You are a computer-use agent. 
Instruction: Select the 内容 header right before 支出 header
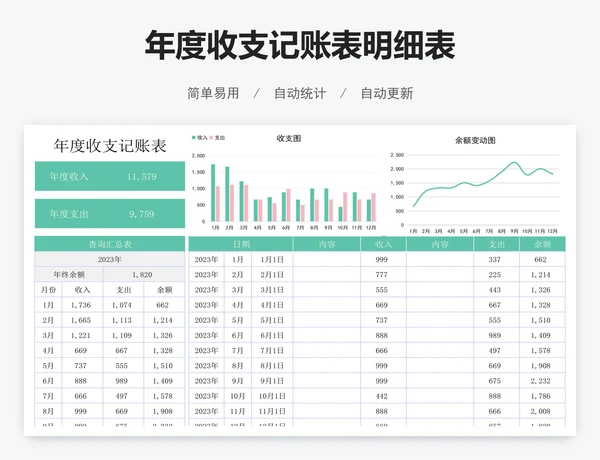[440, 244]
